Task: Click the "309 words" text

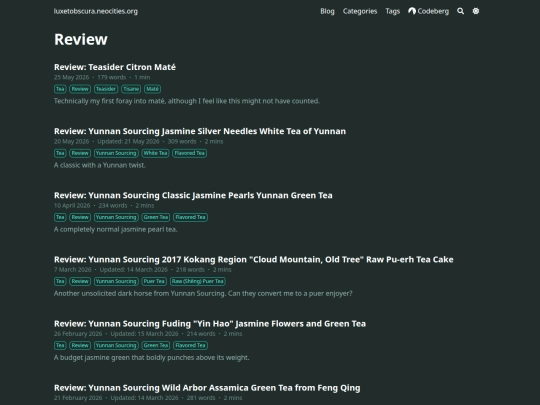Action: (x=182, y=142)
